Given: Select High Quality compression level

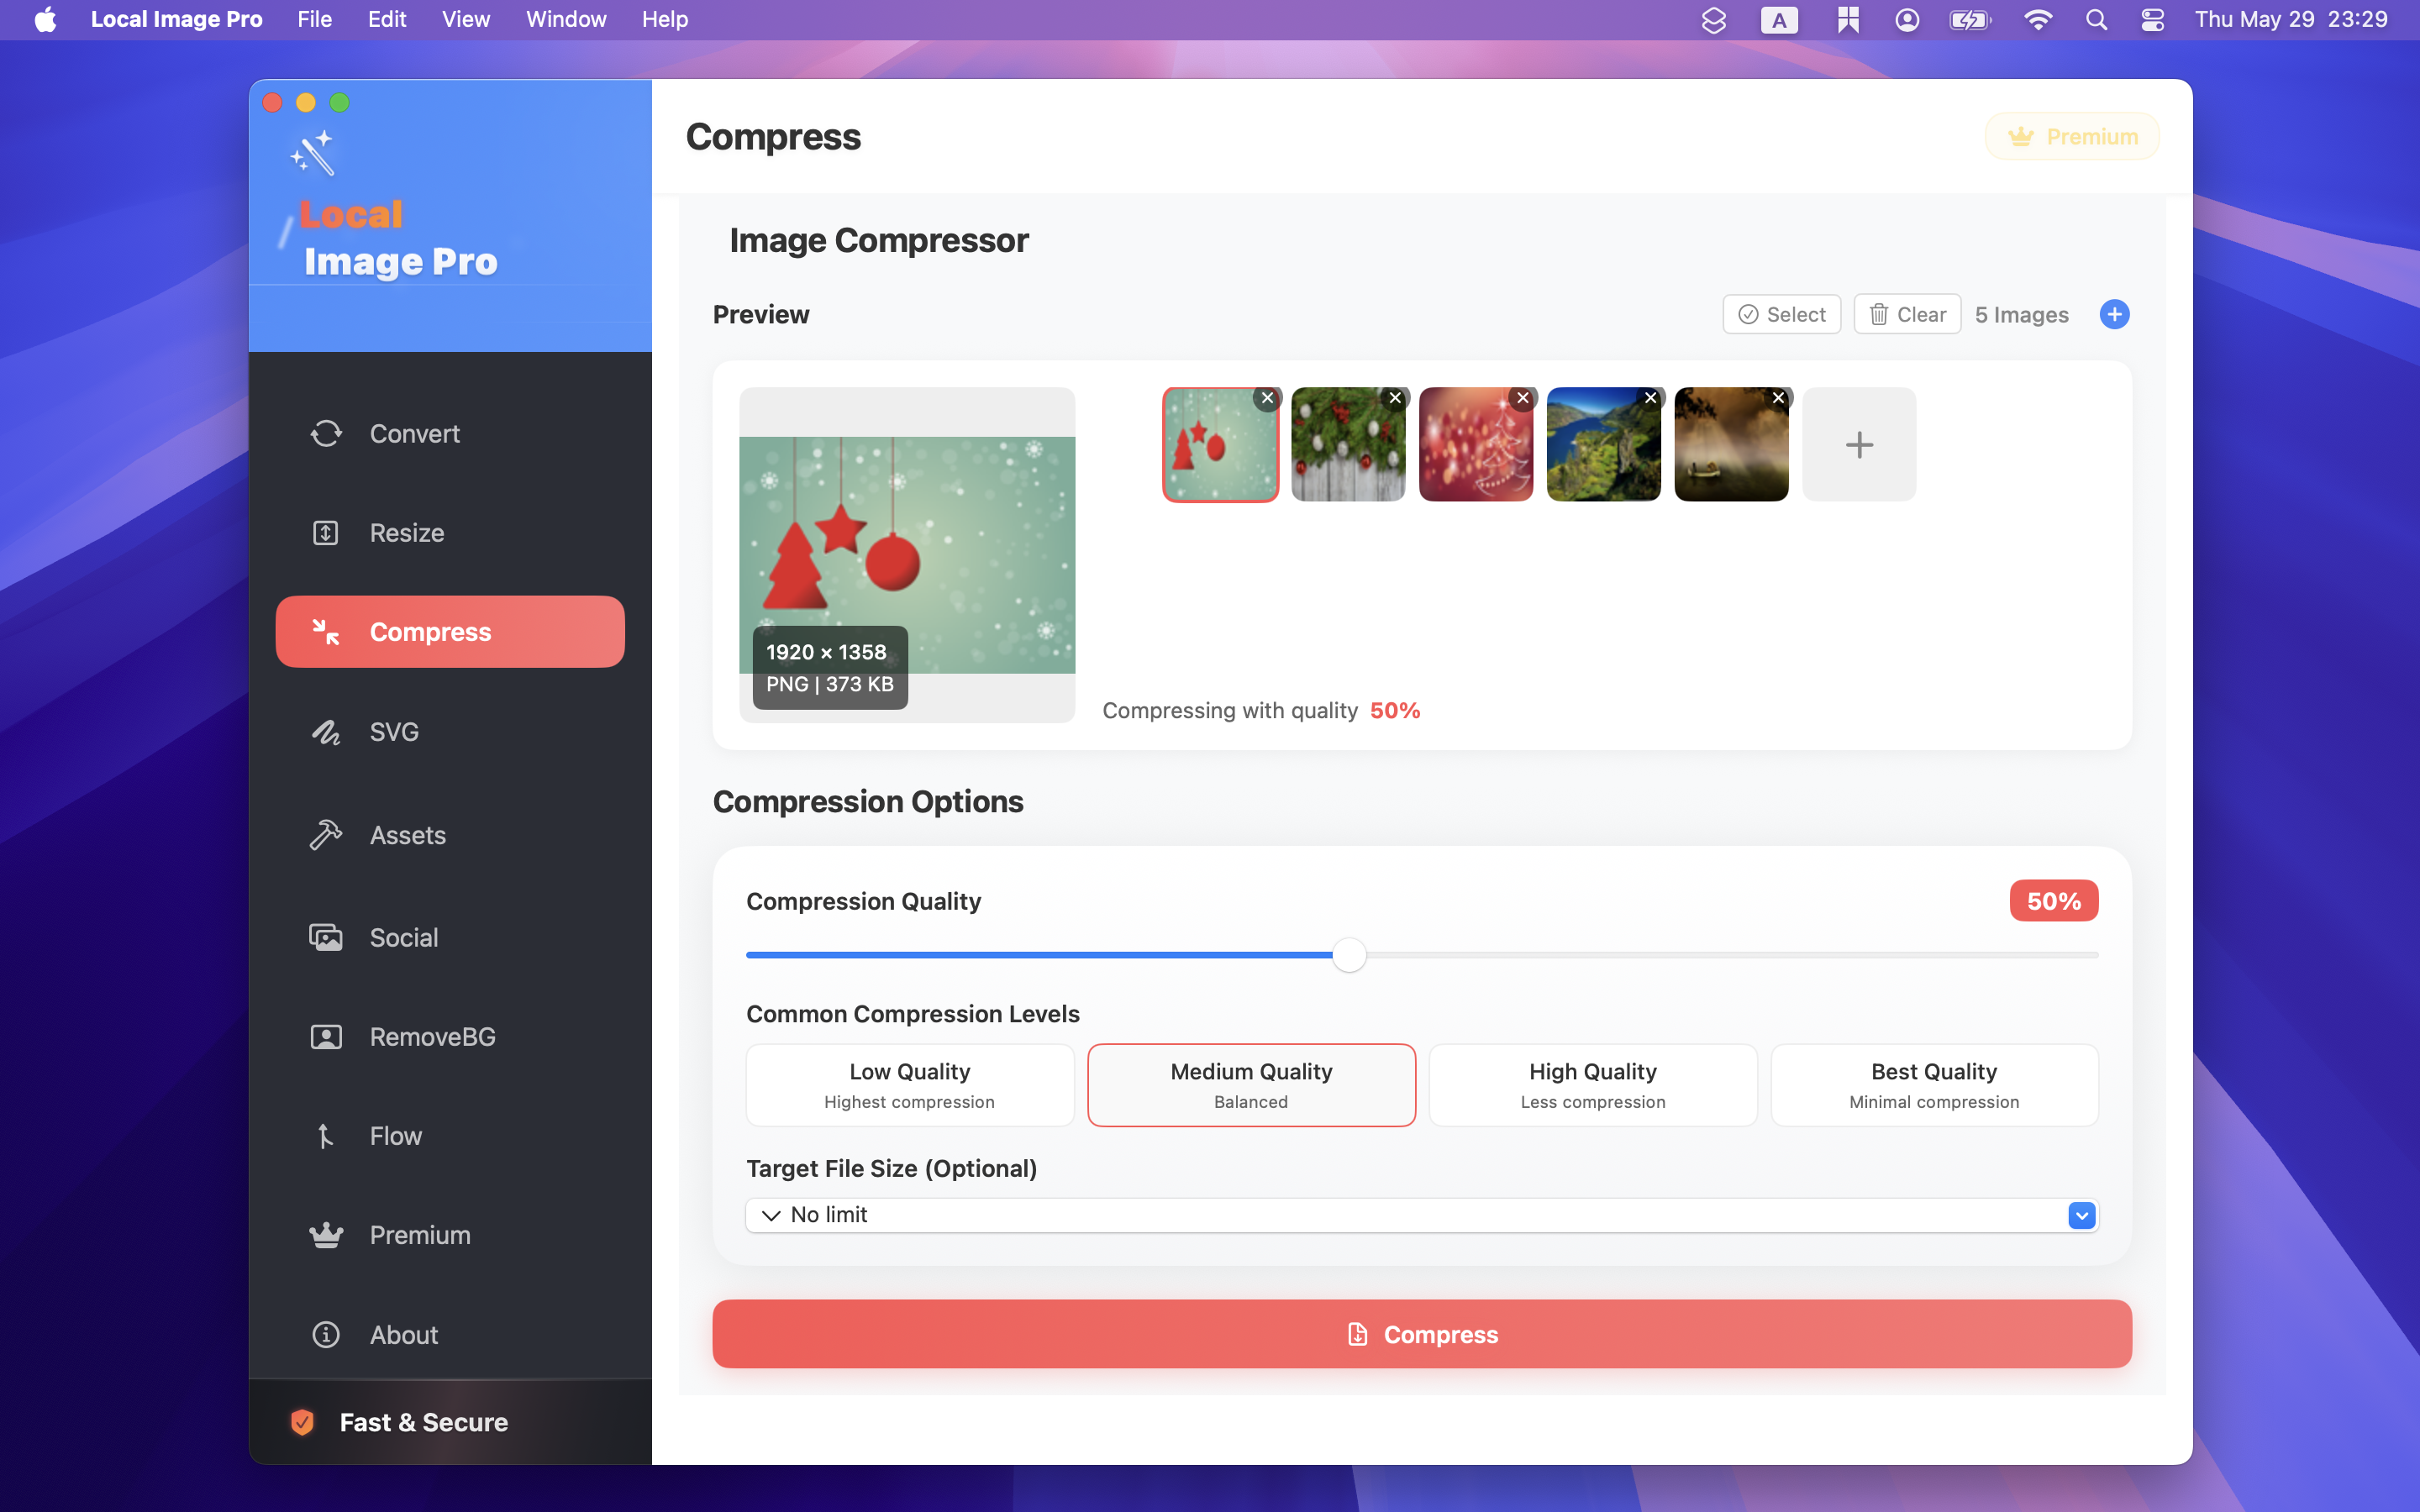Looking at the screenshot, I should point(1593,1085).
